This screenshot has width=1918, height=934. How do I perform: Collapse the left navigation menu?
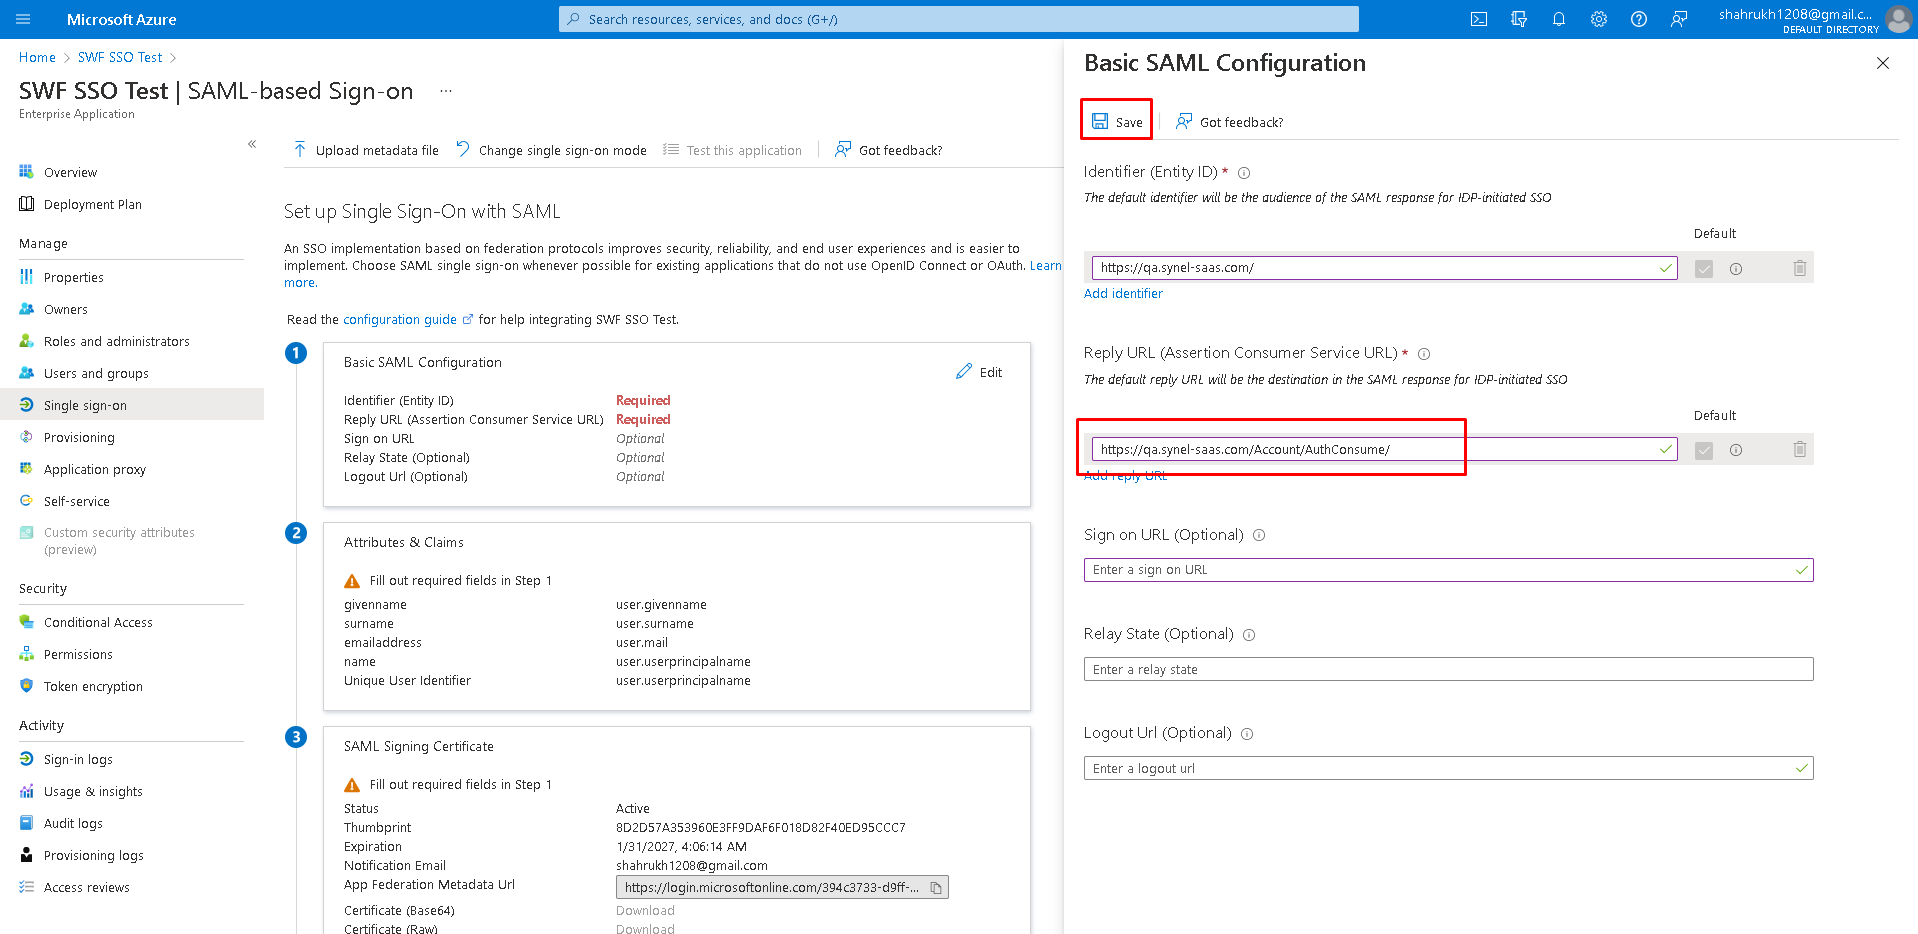(252, 144)
